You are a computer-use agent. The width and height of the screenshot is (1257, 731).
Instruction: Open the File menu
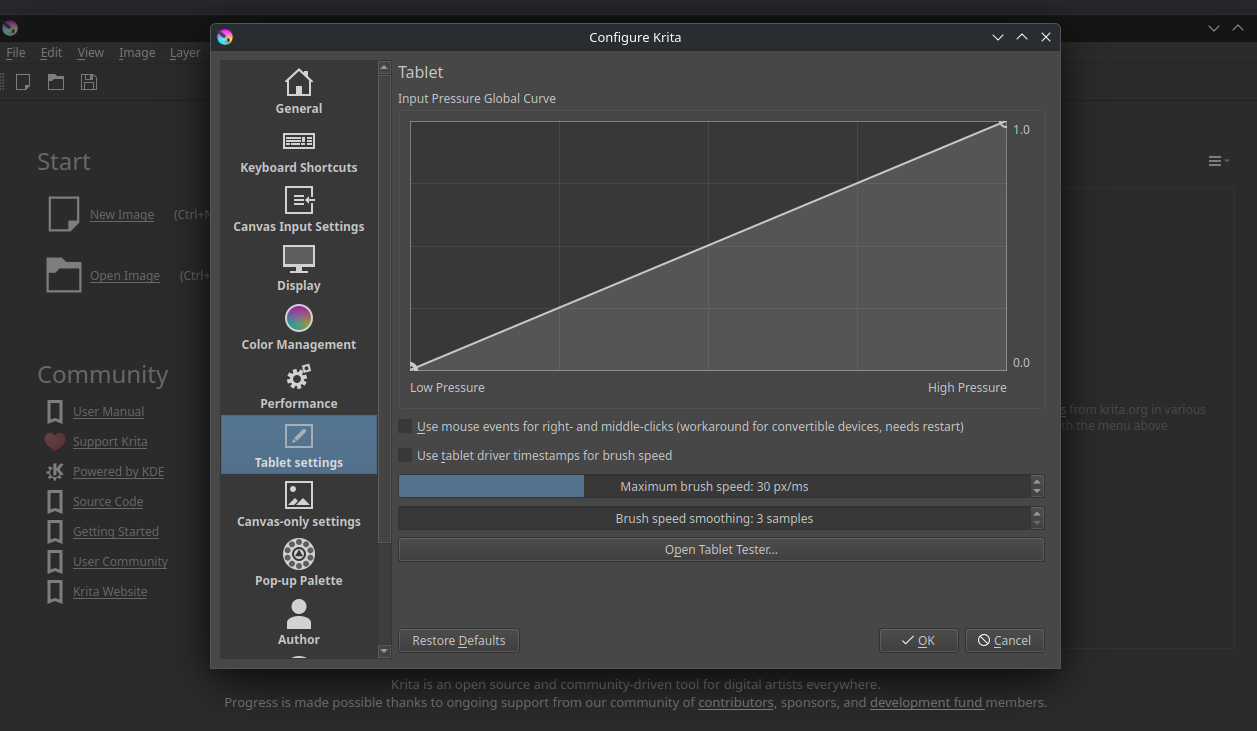tap(15, 52)
